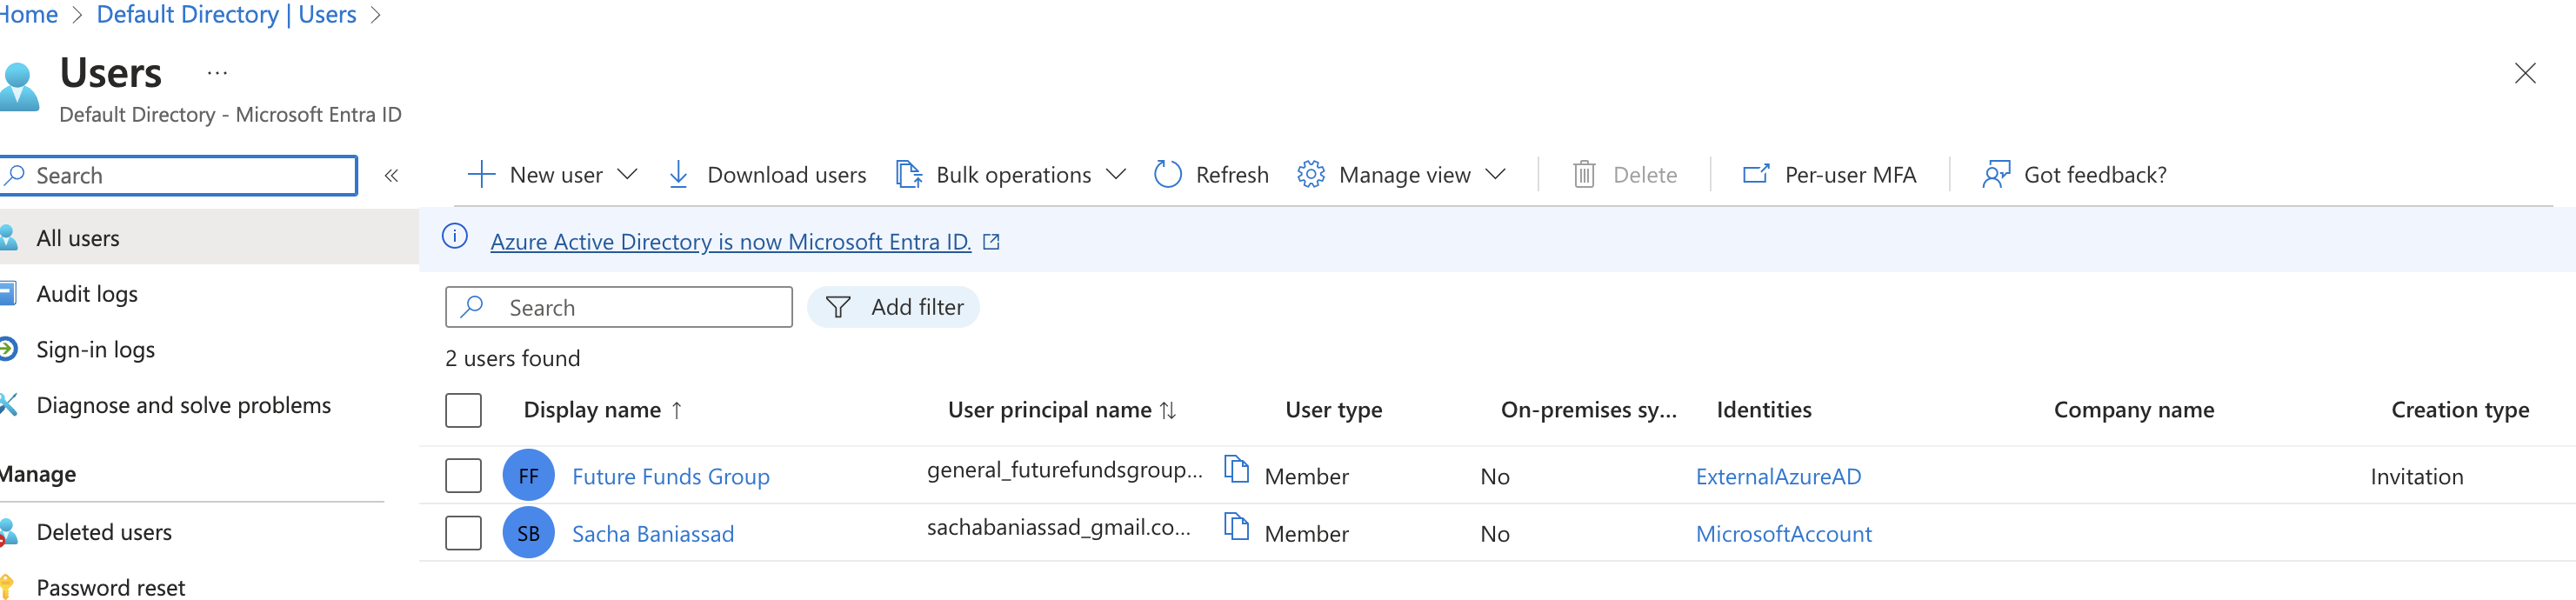This screenshot has width=2576, height=600.
Task: Click the Got feedback person icon
Action: click(x=1996, y=175)
